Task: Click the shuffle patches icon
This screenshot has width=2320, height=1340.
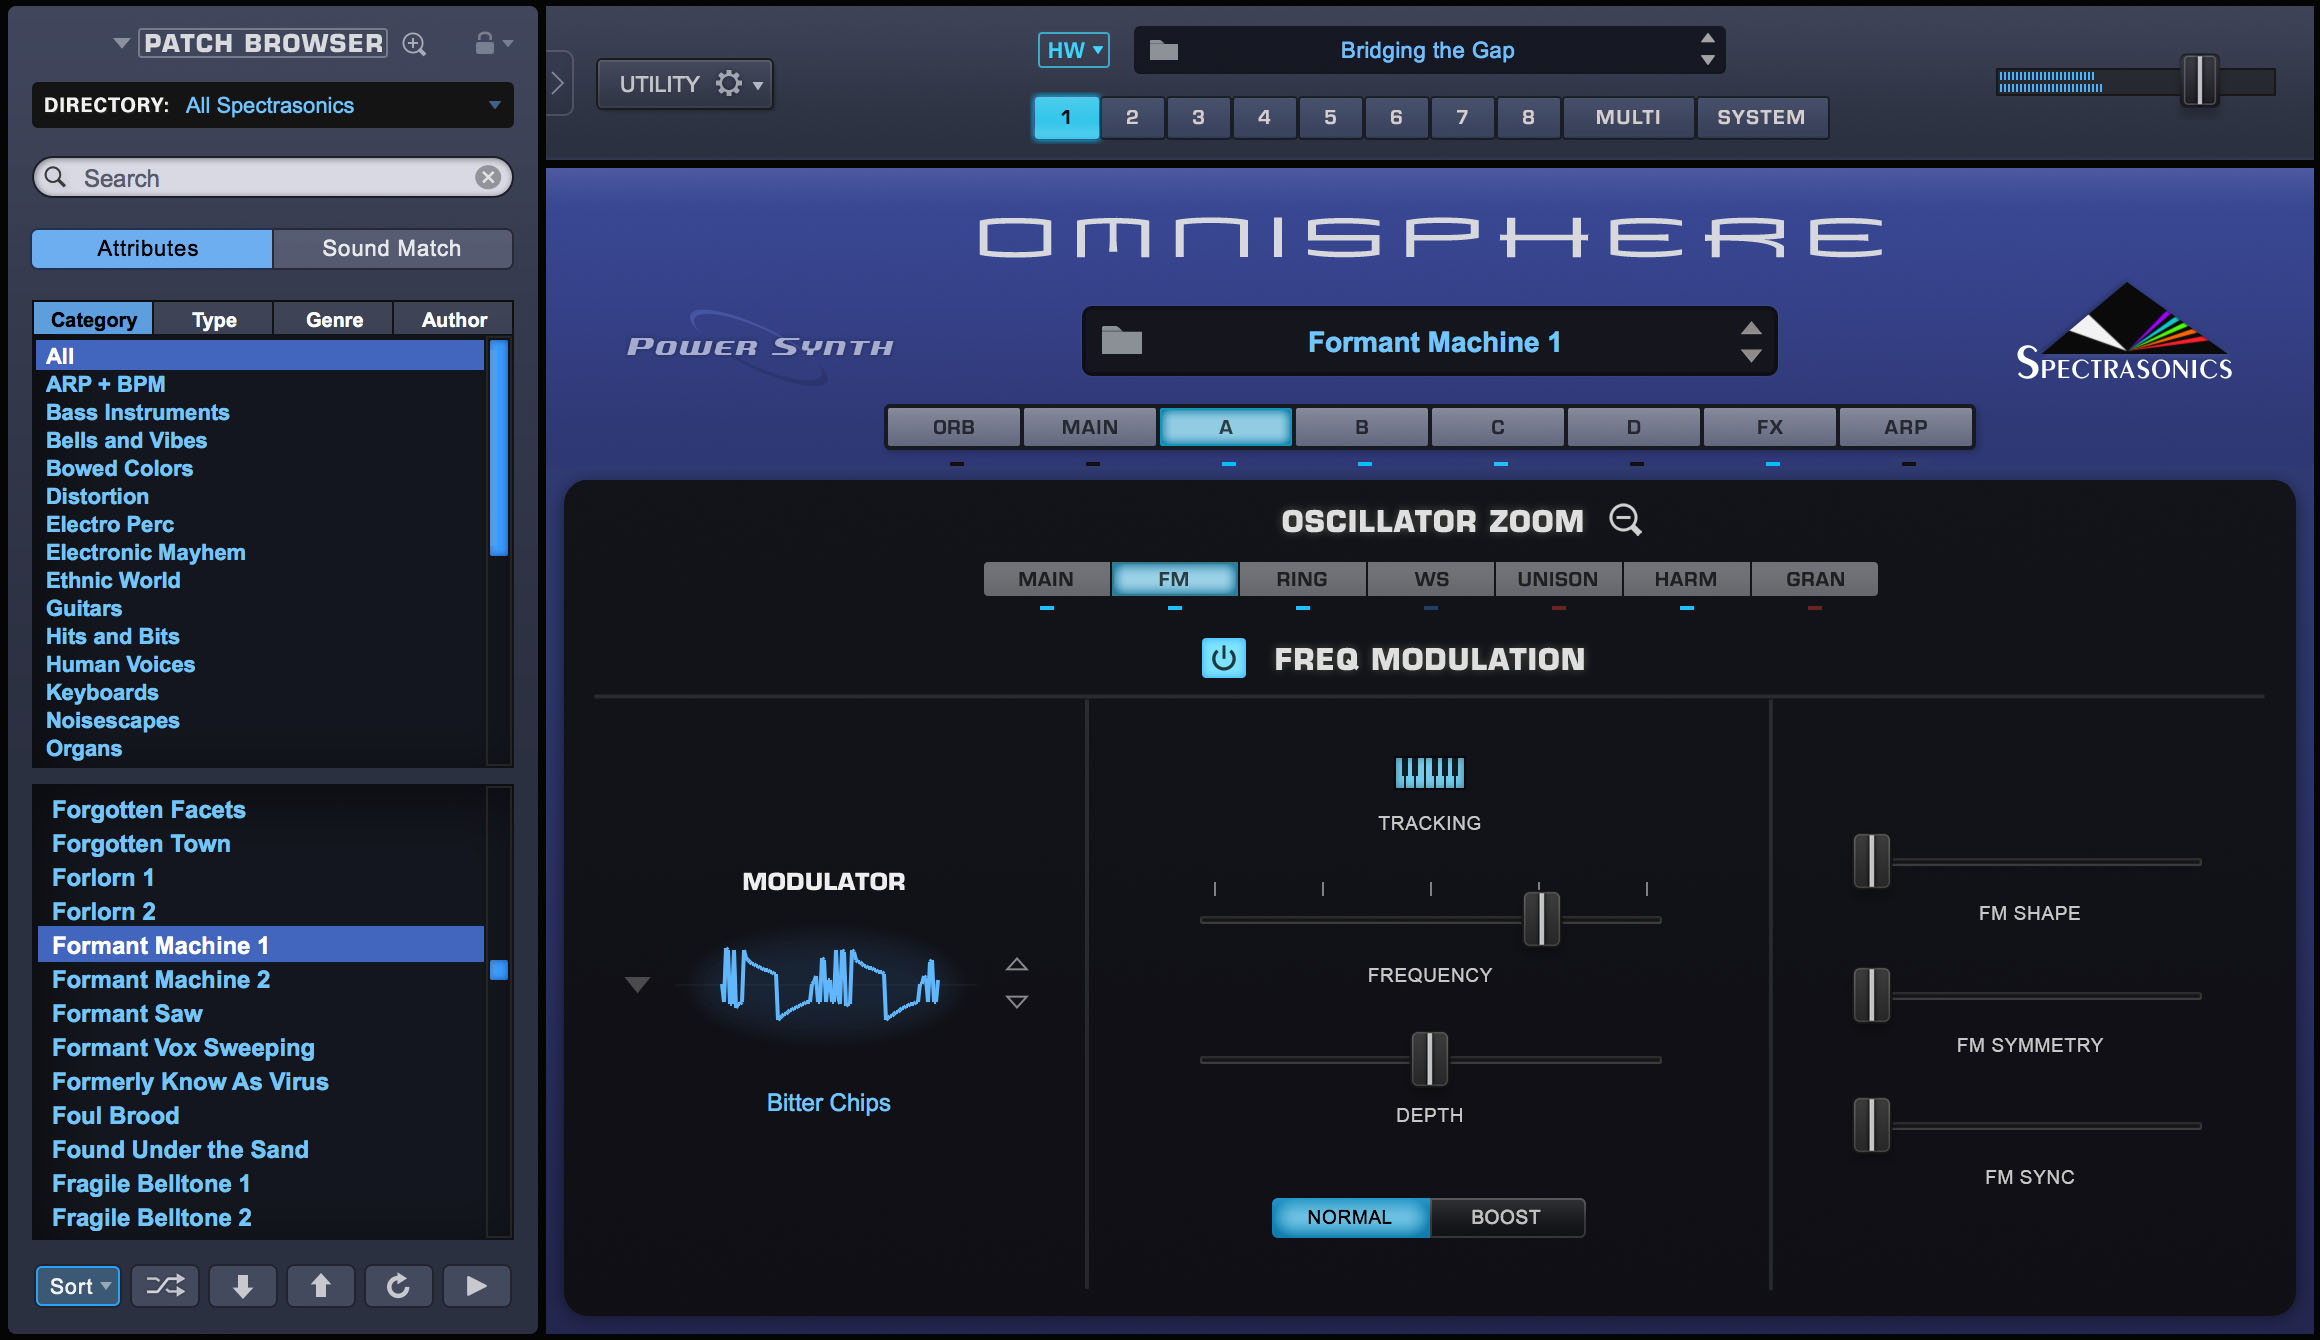Action: [x=165, y=1286]
